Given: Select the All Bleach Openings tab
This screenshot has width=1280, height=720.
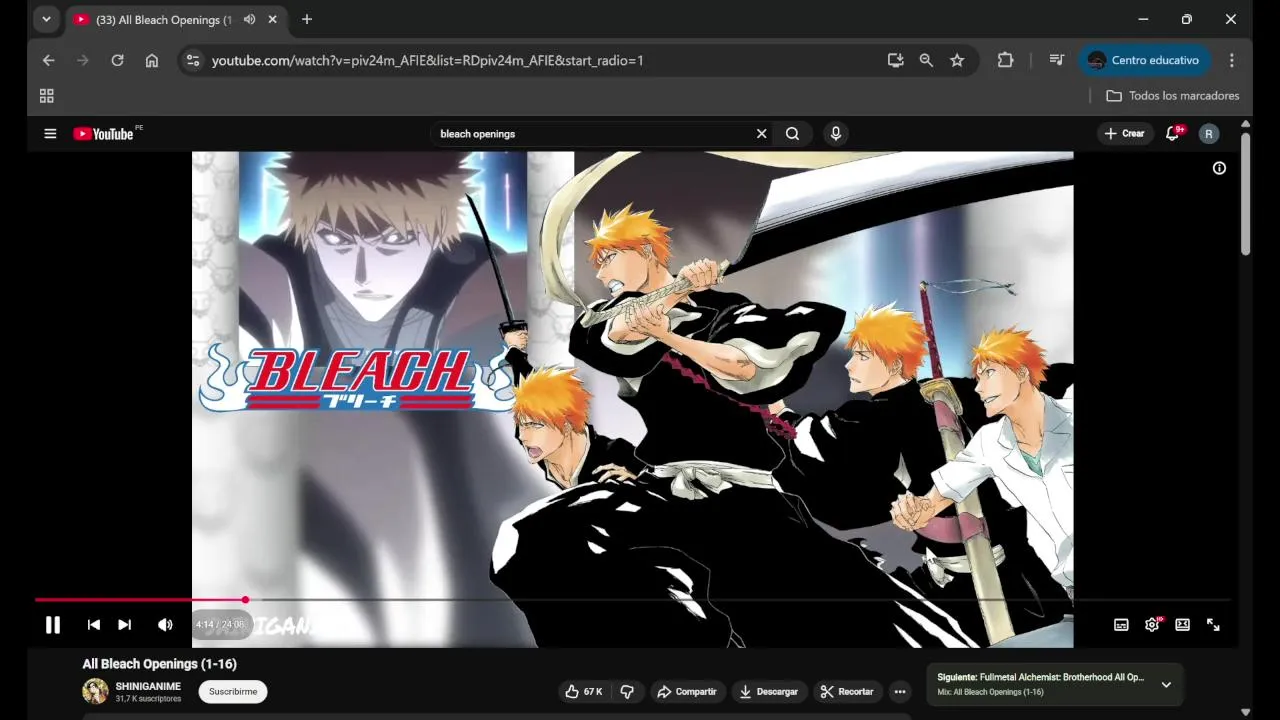Looking at the screenshot, I should [165, 19].
